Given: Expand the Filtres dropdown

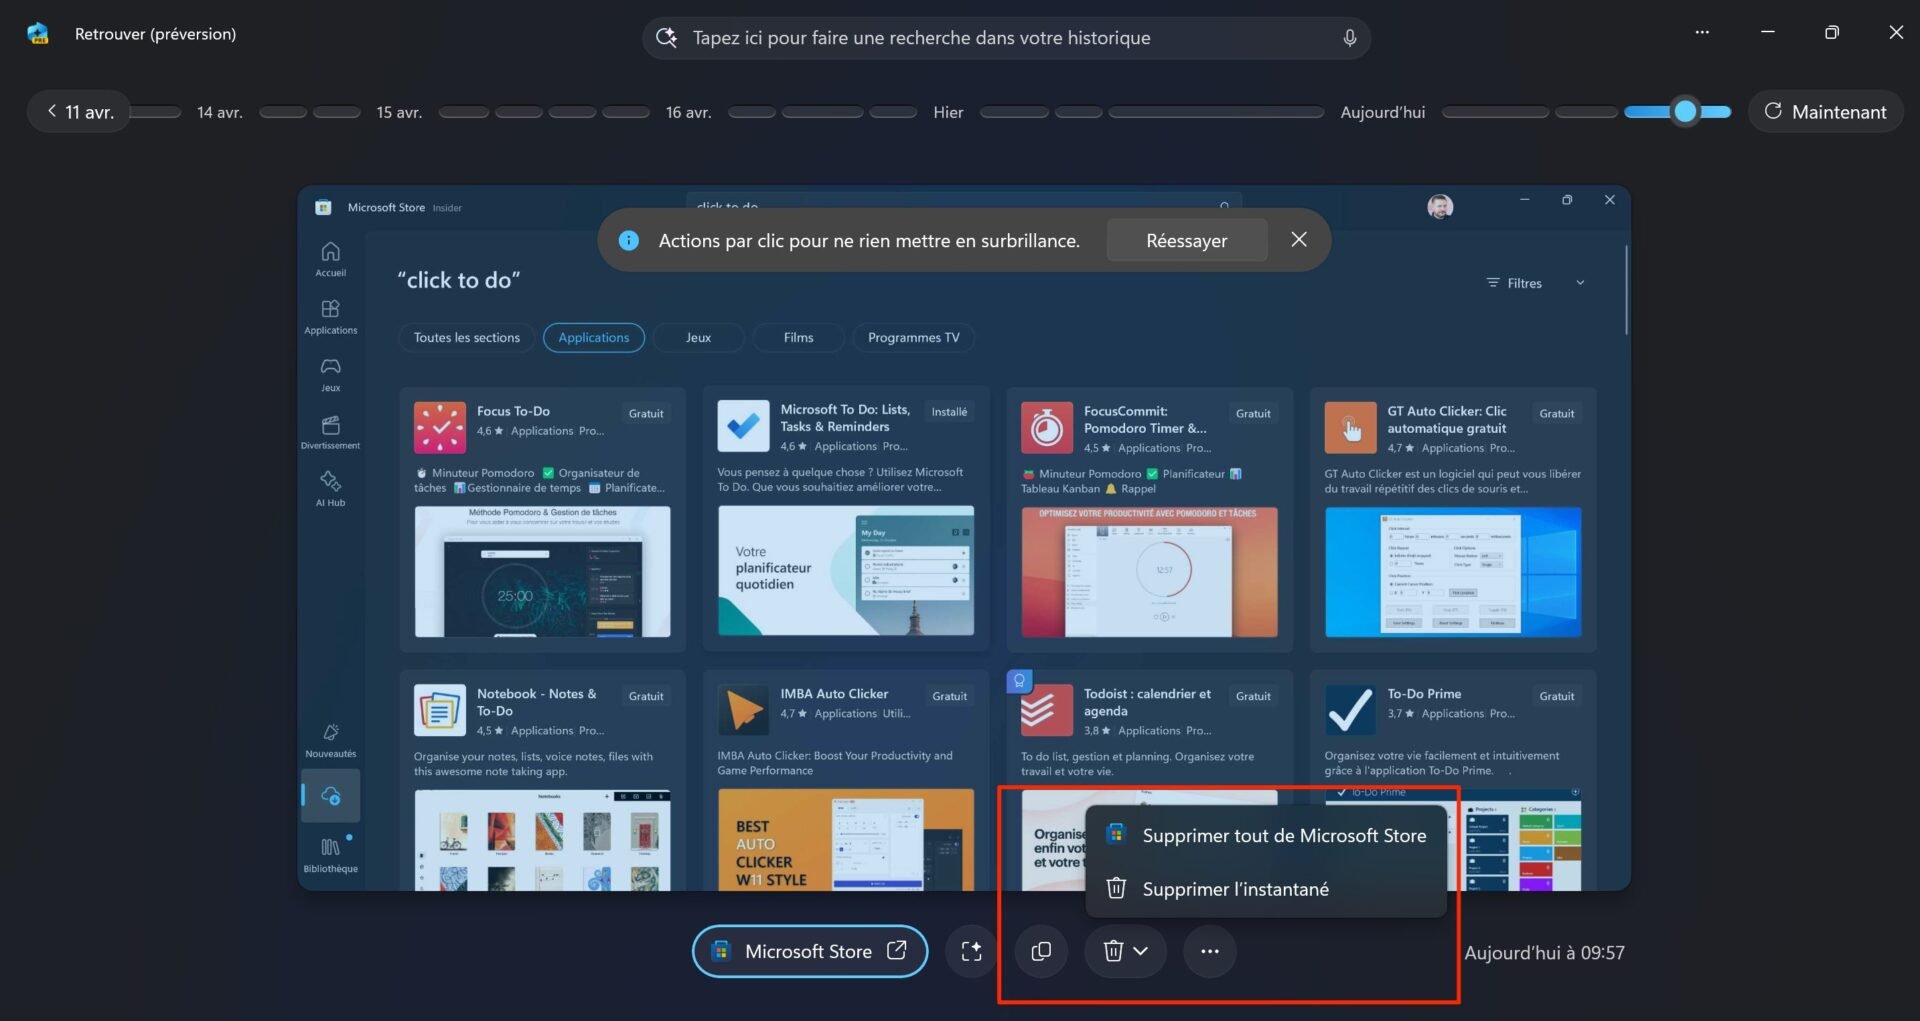Looking at the screenshot, I should click(1535, 283).
